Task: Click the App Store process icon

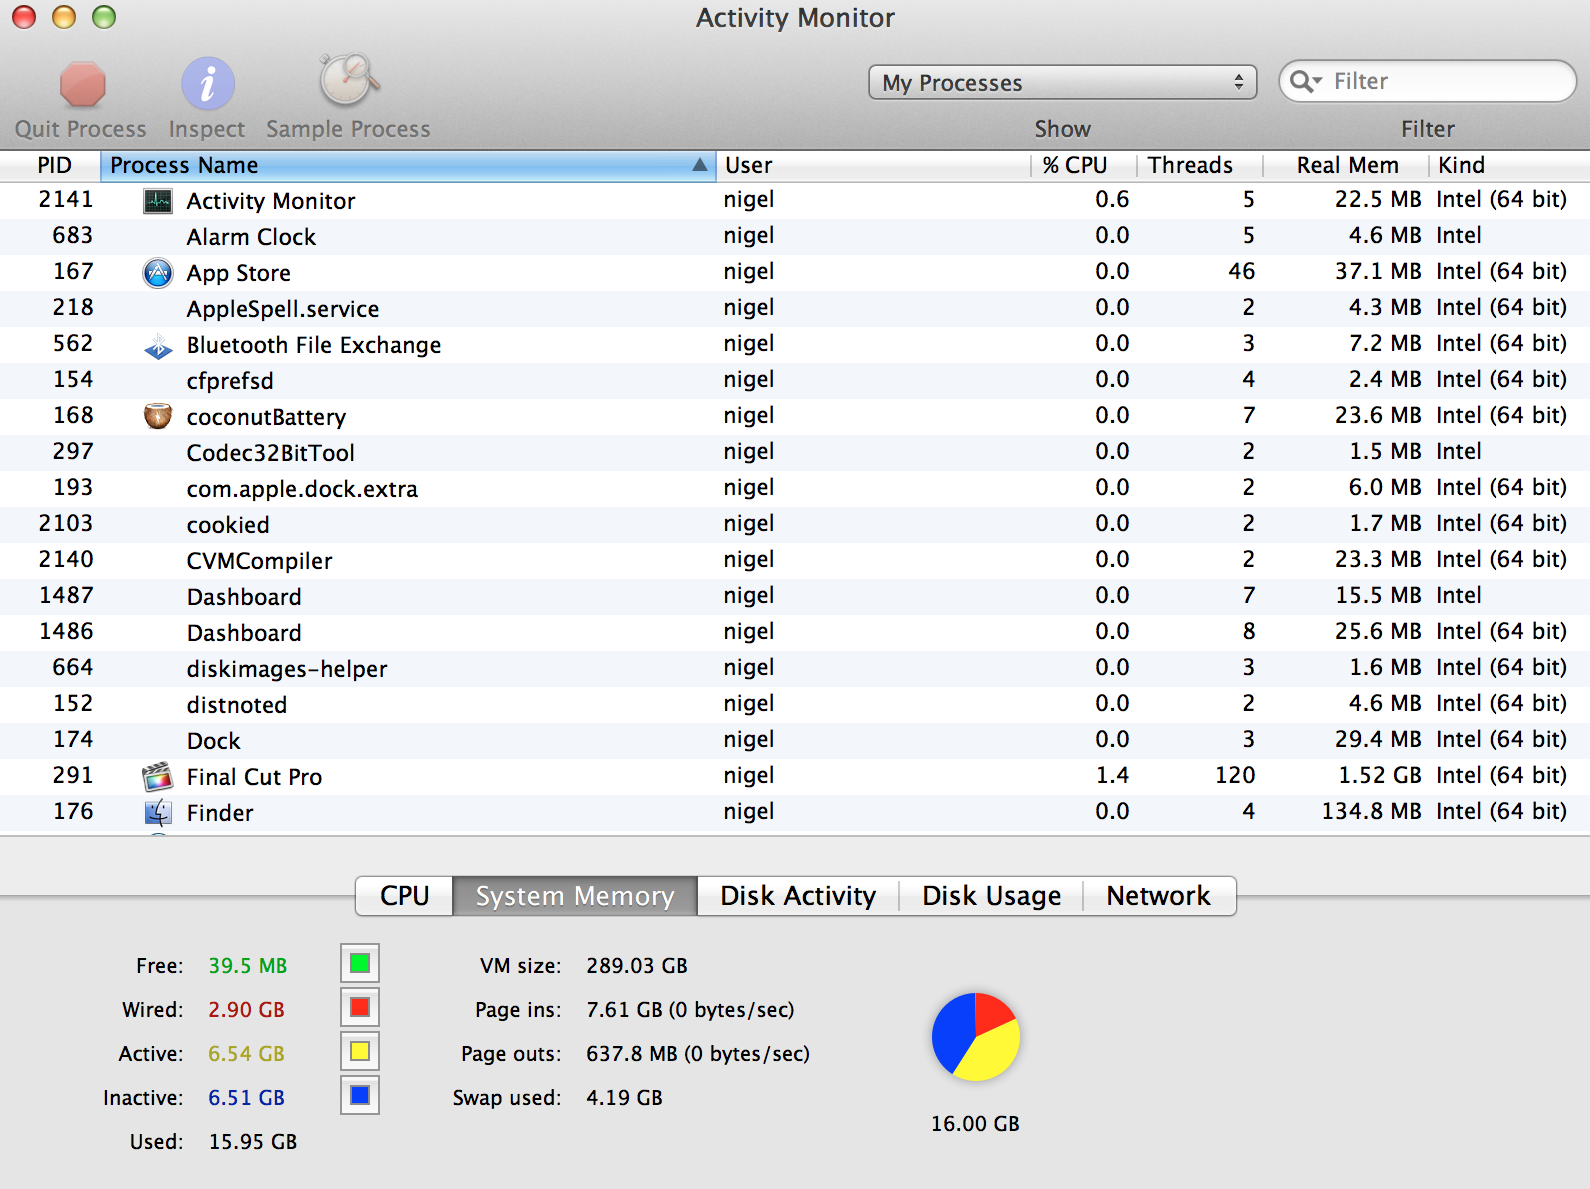Action: [158, 273]
